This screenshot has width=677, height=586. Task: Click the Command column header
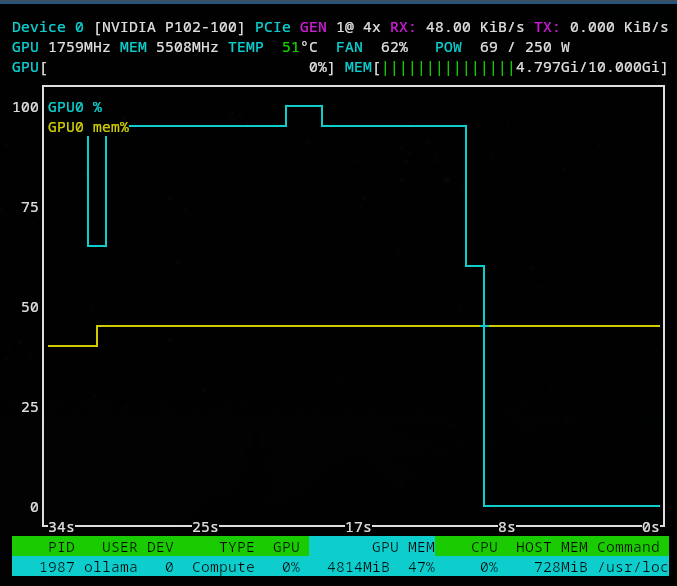point(628,547)
